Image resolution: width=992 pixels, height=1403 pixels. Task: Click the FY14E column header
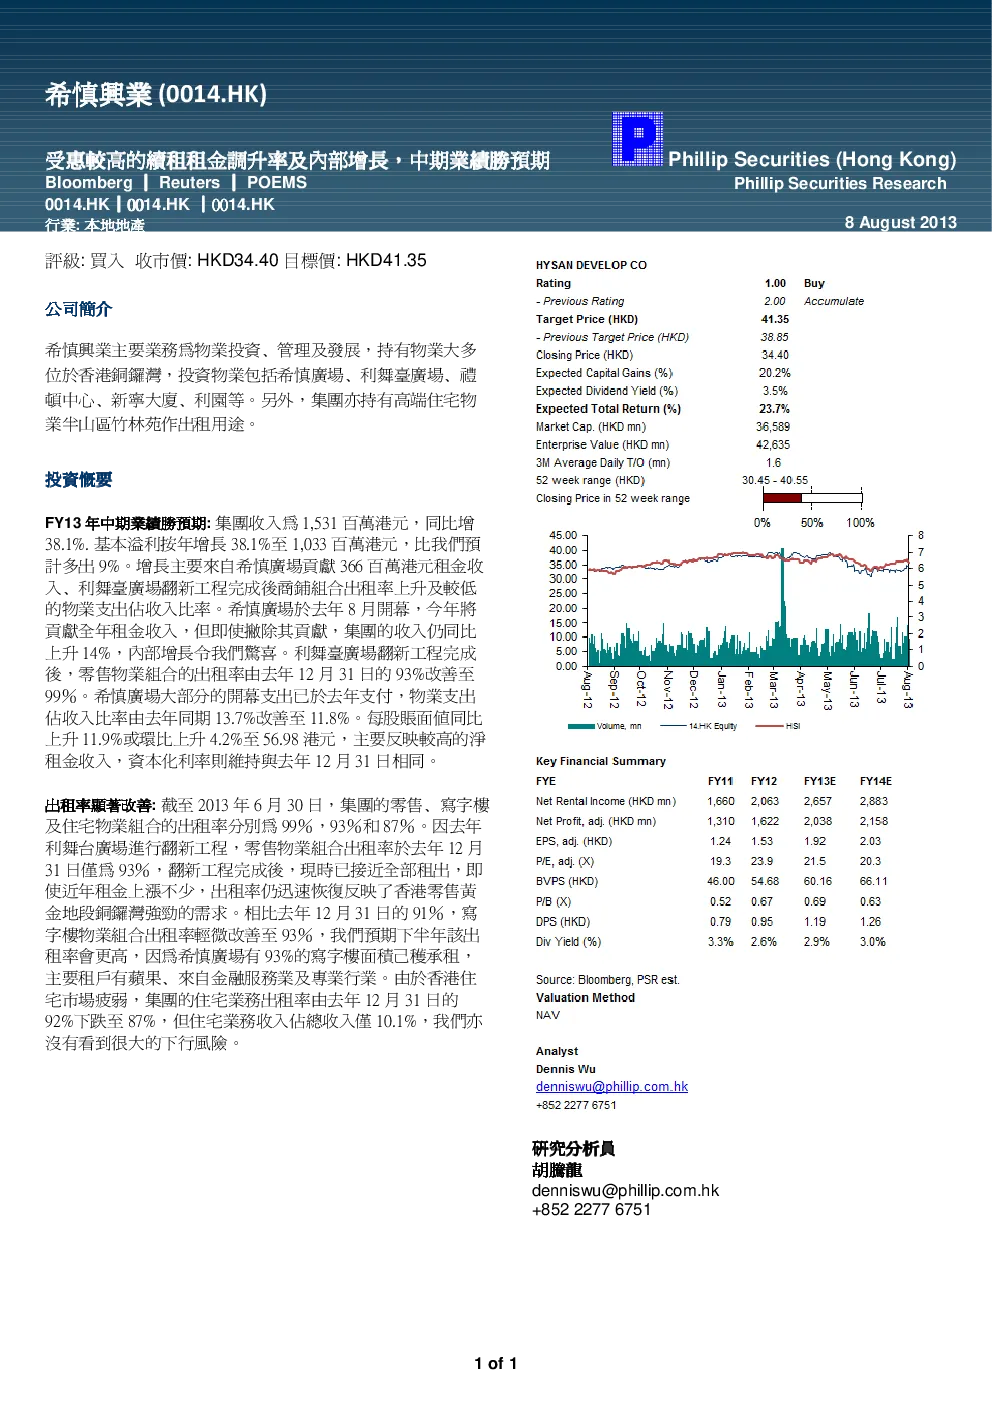[x=876, y=781]
